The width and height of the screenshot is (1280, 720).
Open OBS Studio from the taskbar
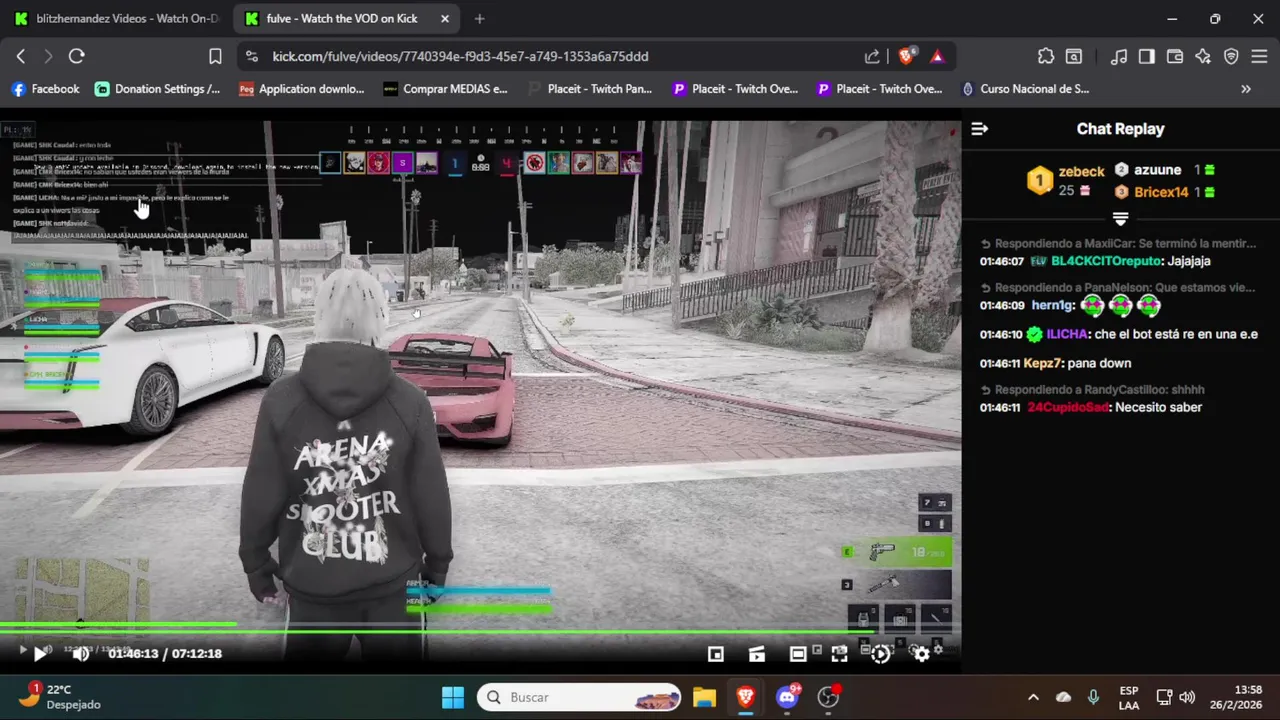(x=828, y=697)
